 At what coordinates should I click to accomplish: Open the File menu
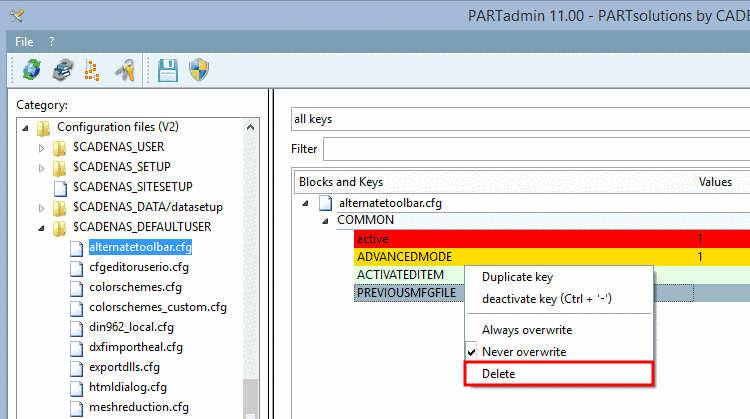[24, 42]
